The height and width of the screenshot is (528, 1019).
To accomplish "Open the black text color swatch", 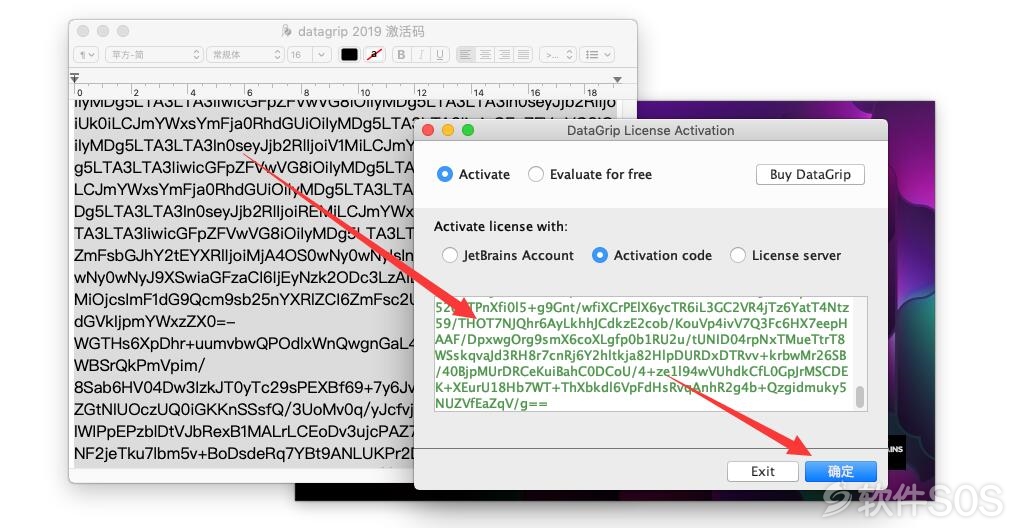I will (350, 55).
